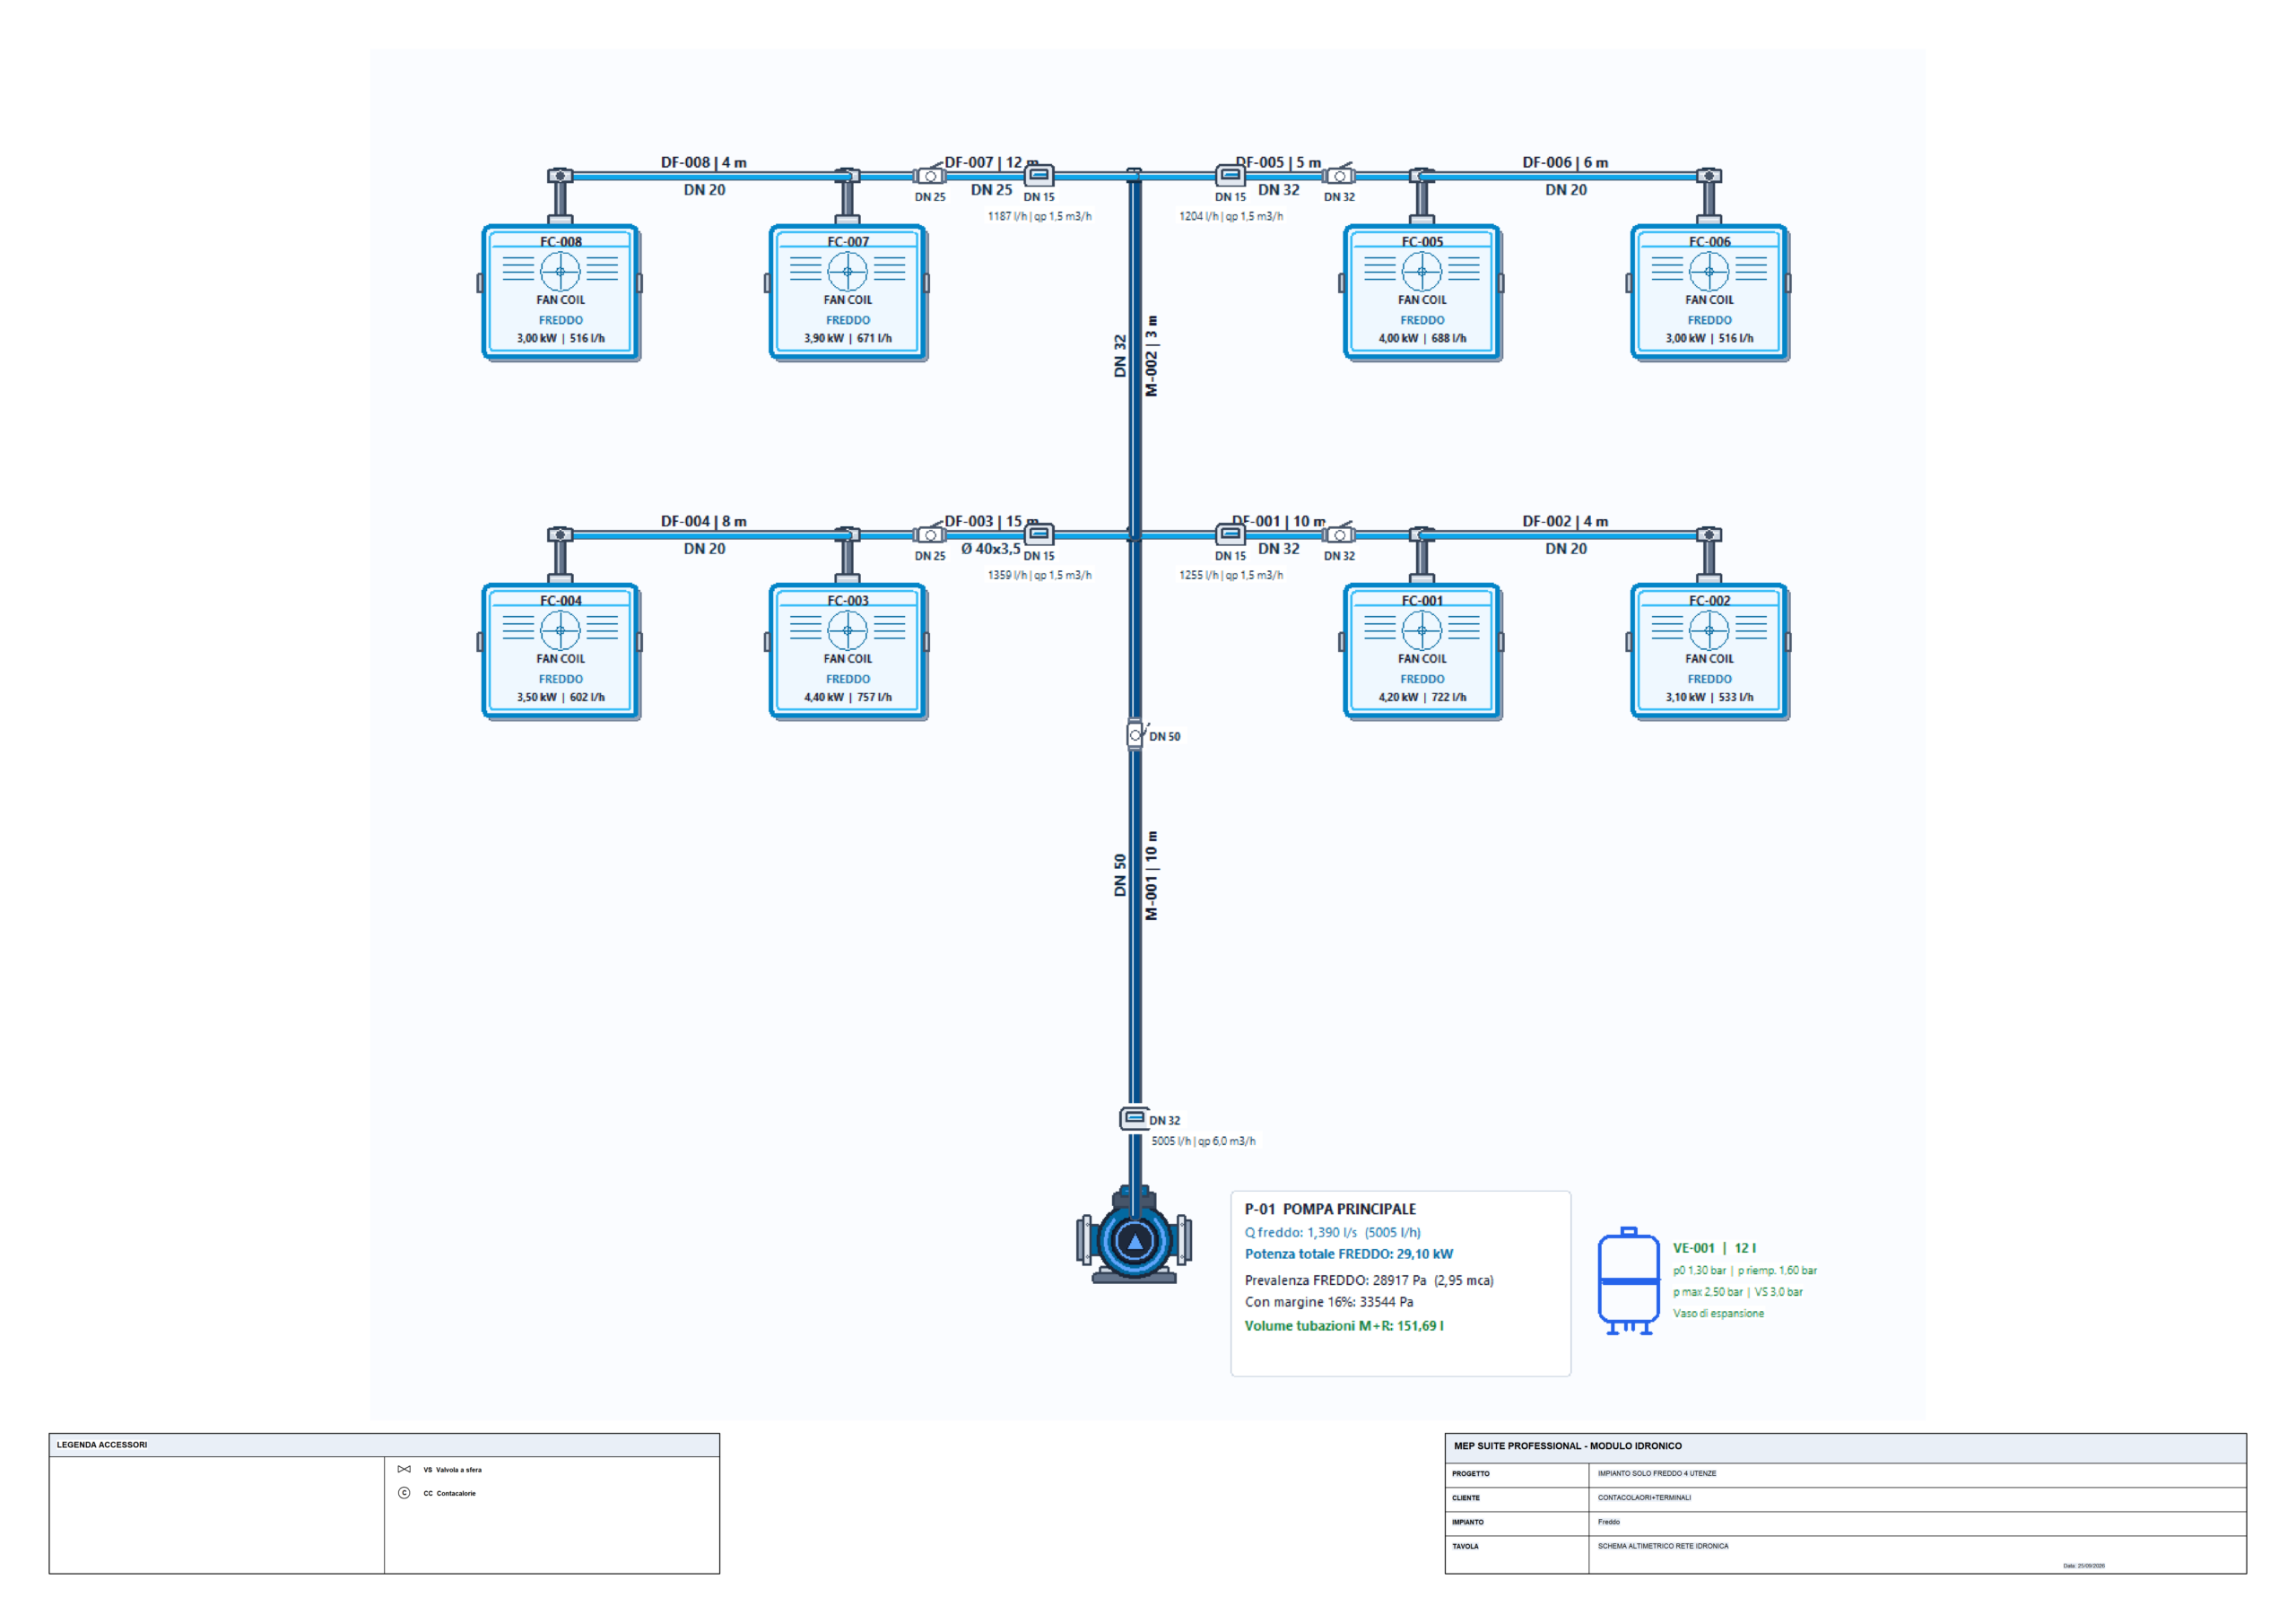
Task: Click the 'M-002 | 3 m' riser label
Action: (x=1151, y=356)
